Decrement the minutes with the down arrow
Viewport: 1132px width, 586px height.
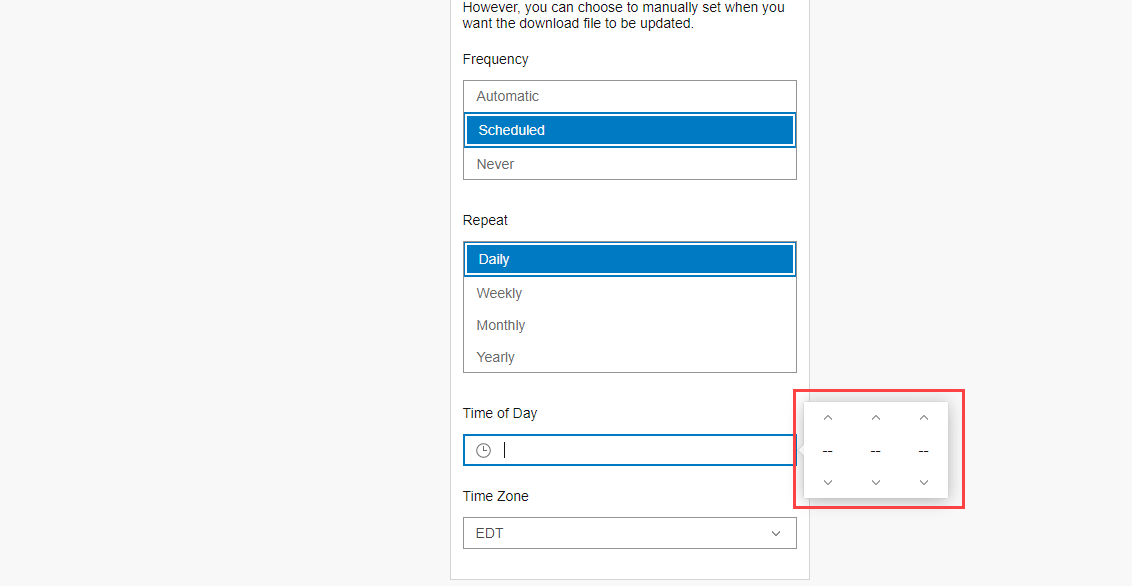coord(875,481)
